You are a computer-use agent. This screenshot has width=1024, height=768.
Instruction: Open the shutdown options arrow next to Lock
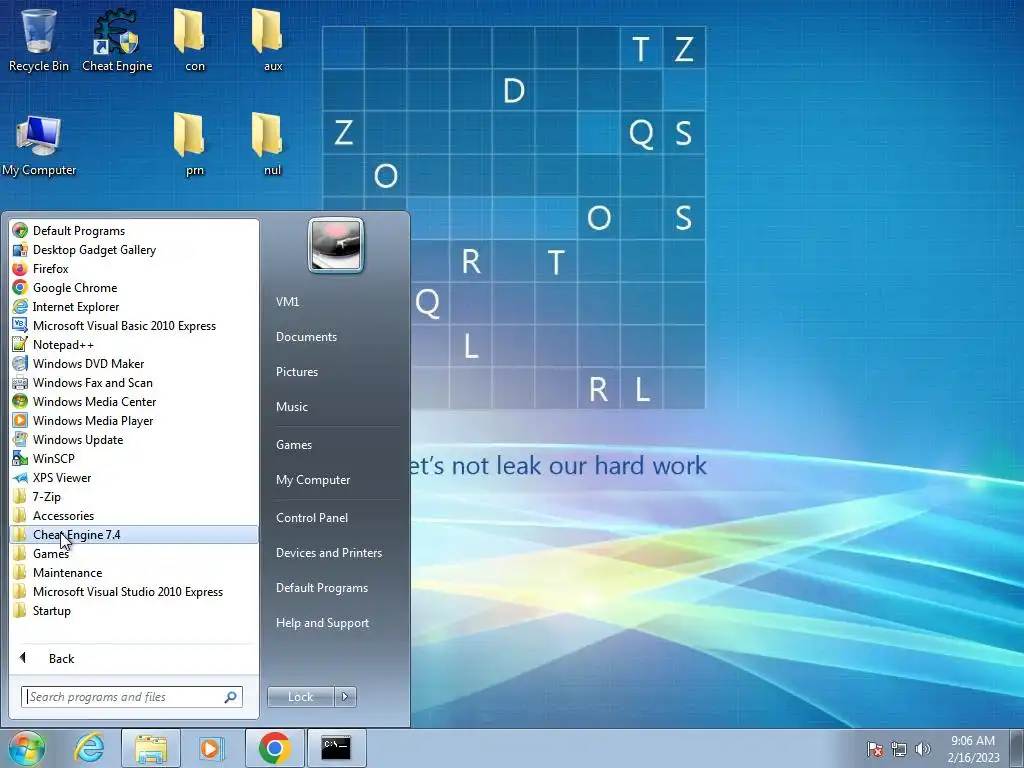345,697
